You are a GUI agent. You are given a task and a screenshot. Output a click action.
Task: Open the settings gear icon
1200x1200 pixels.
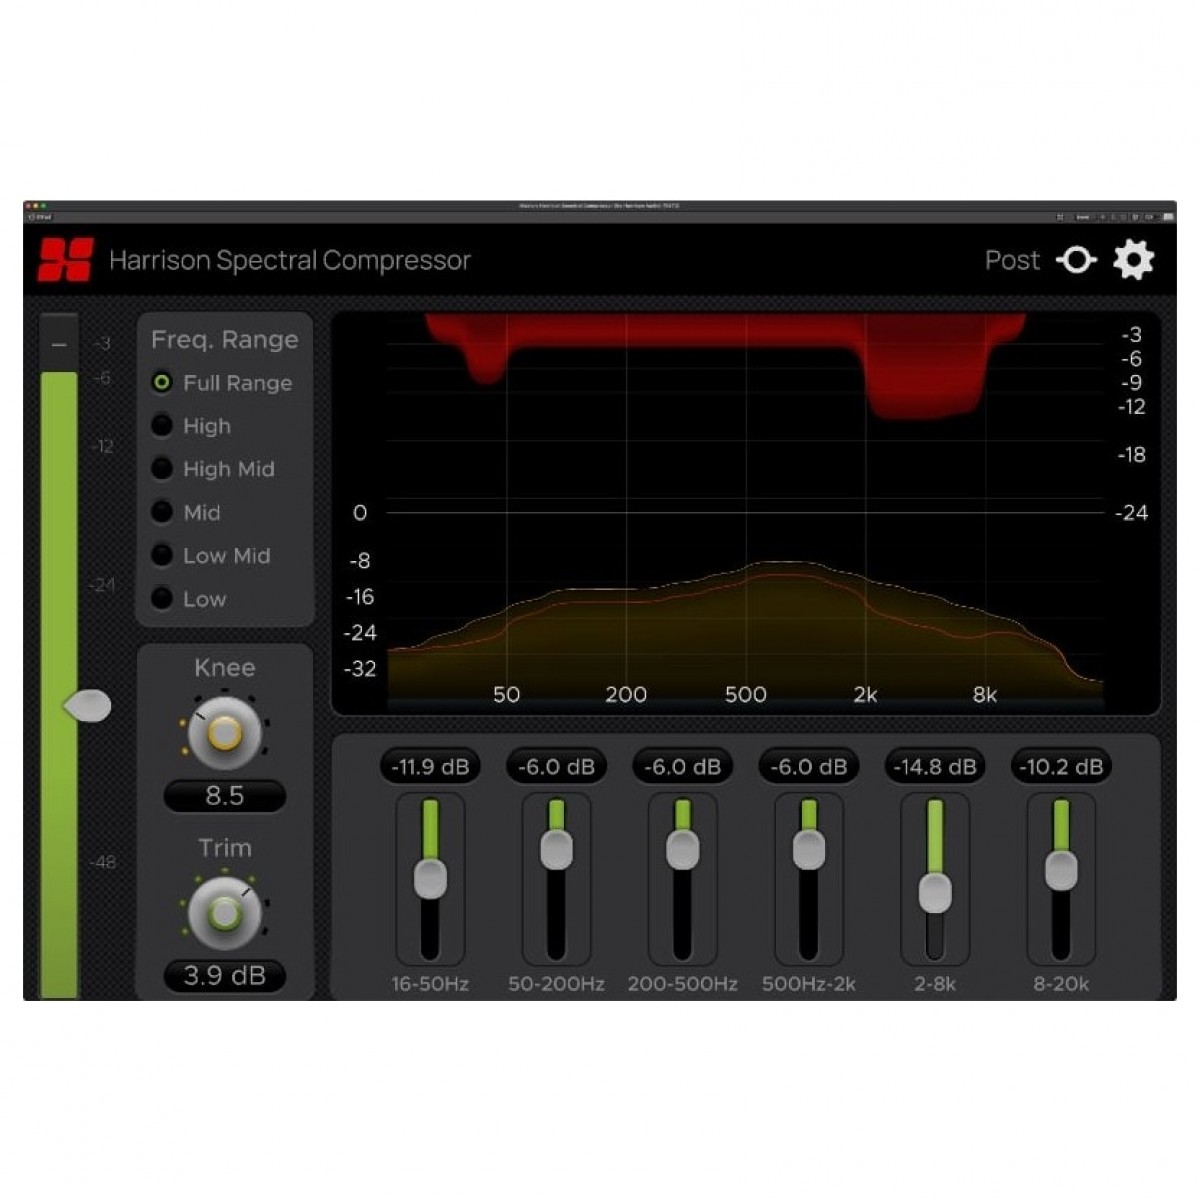tap(1134, 260)
